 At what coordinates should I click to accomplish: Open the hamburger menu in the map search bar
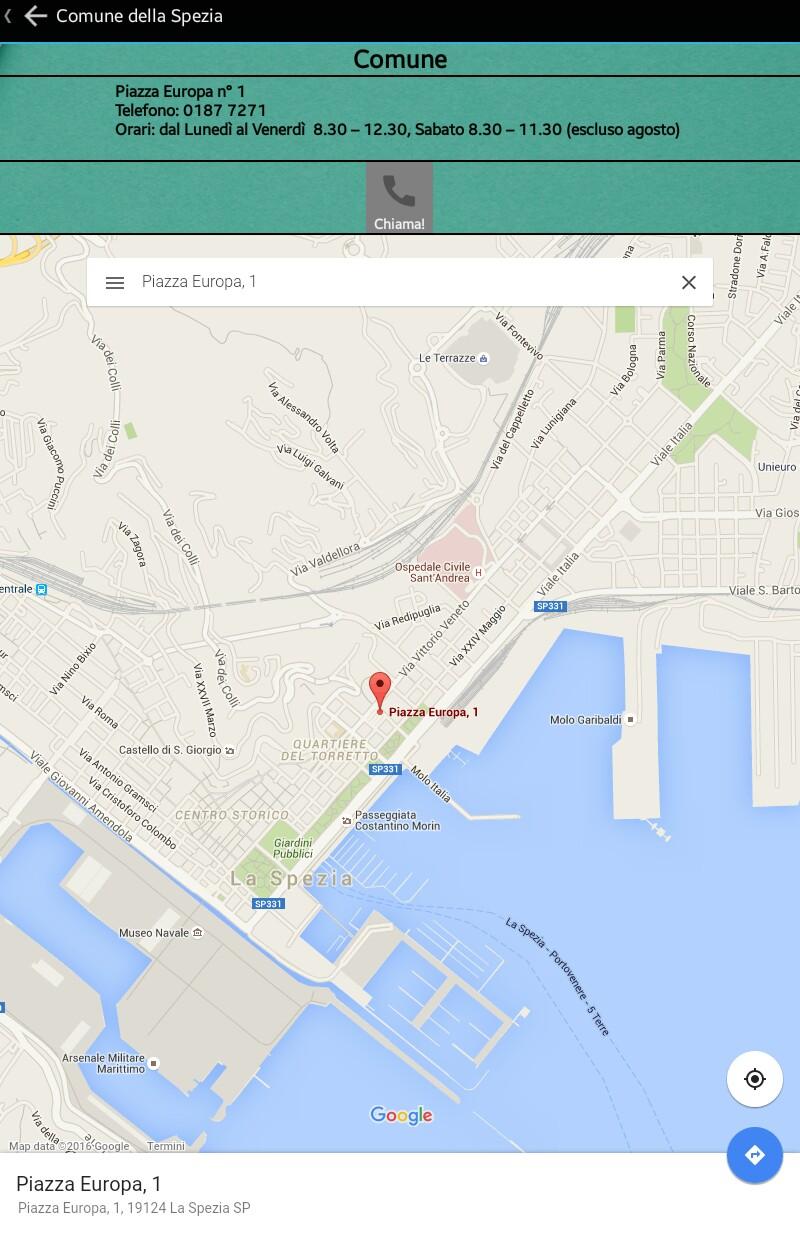tap(115, 283)
